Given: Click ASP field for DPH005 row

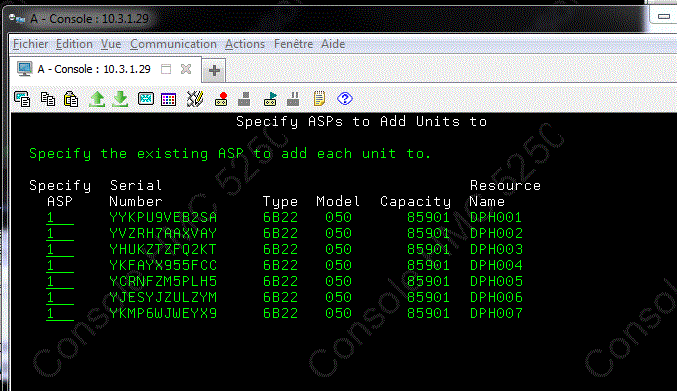Looking at the screenshot, I should 60,281.
